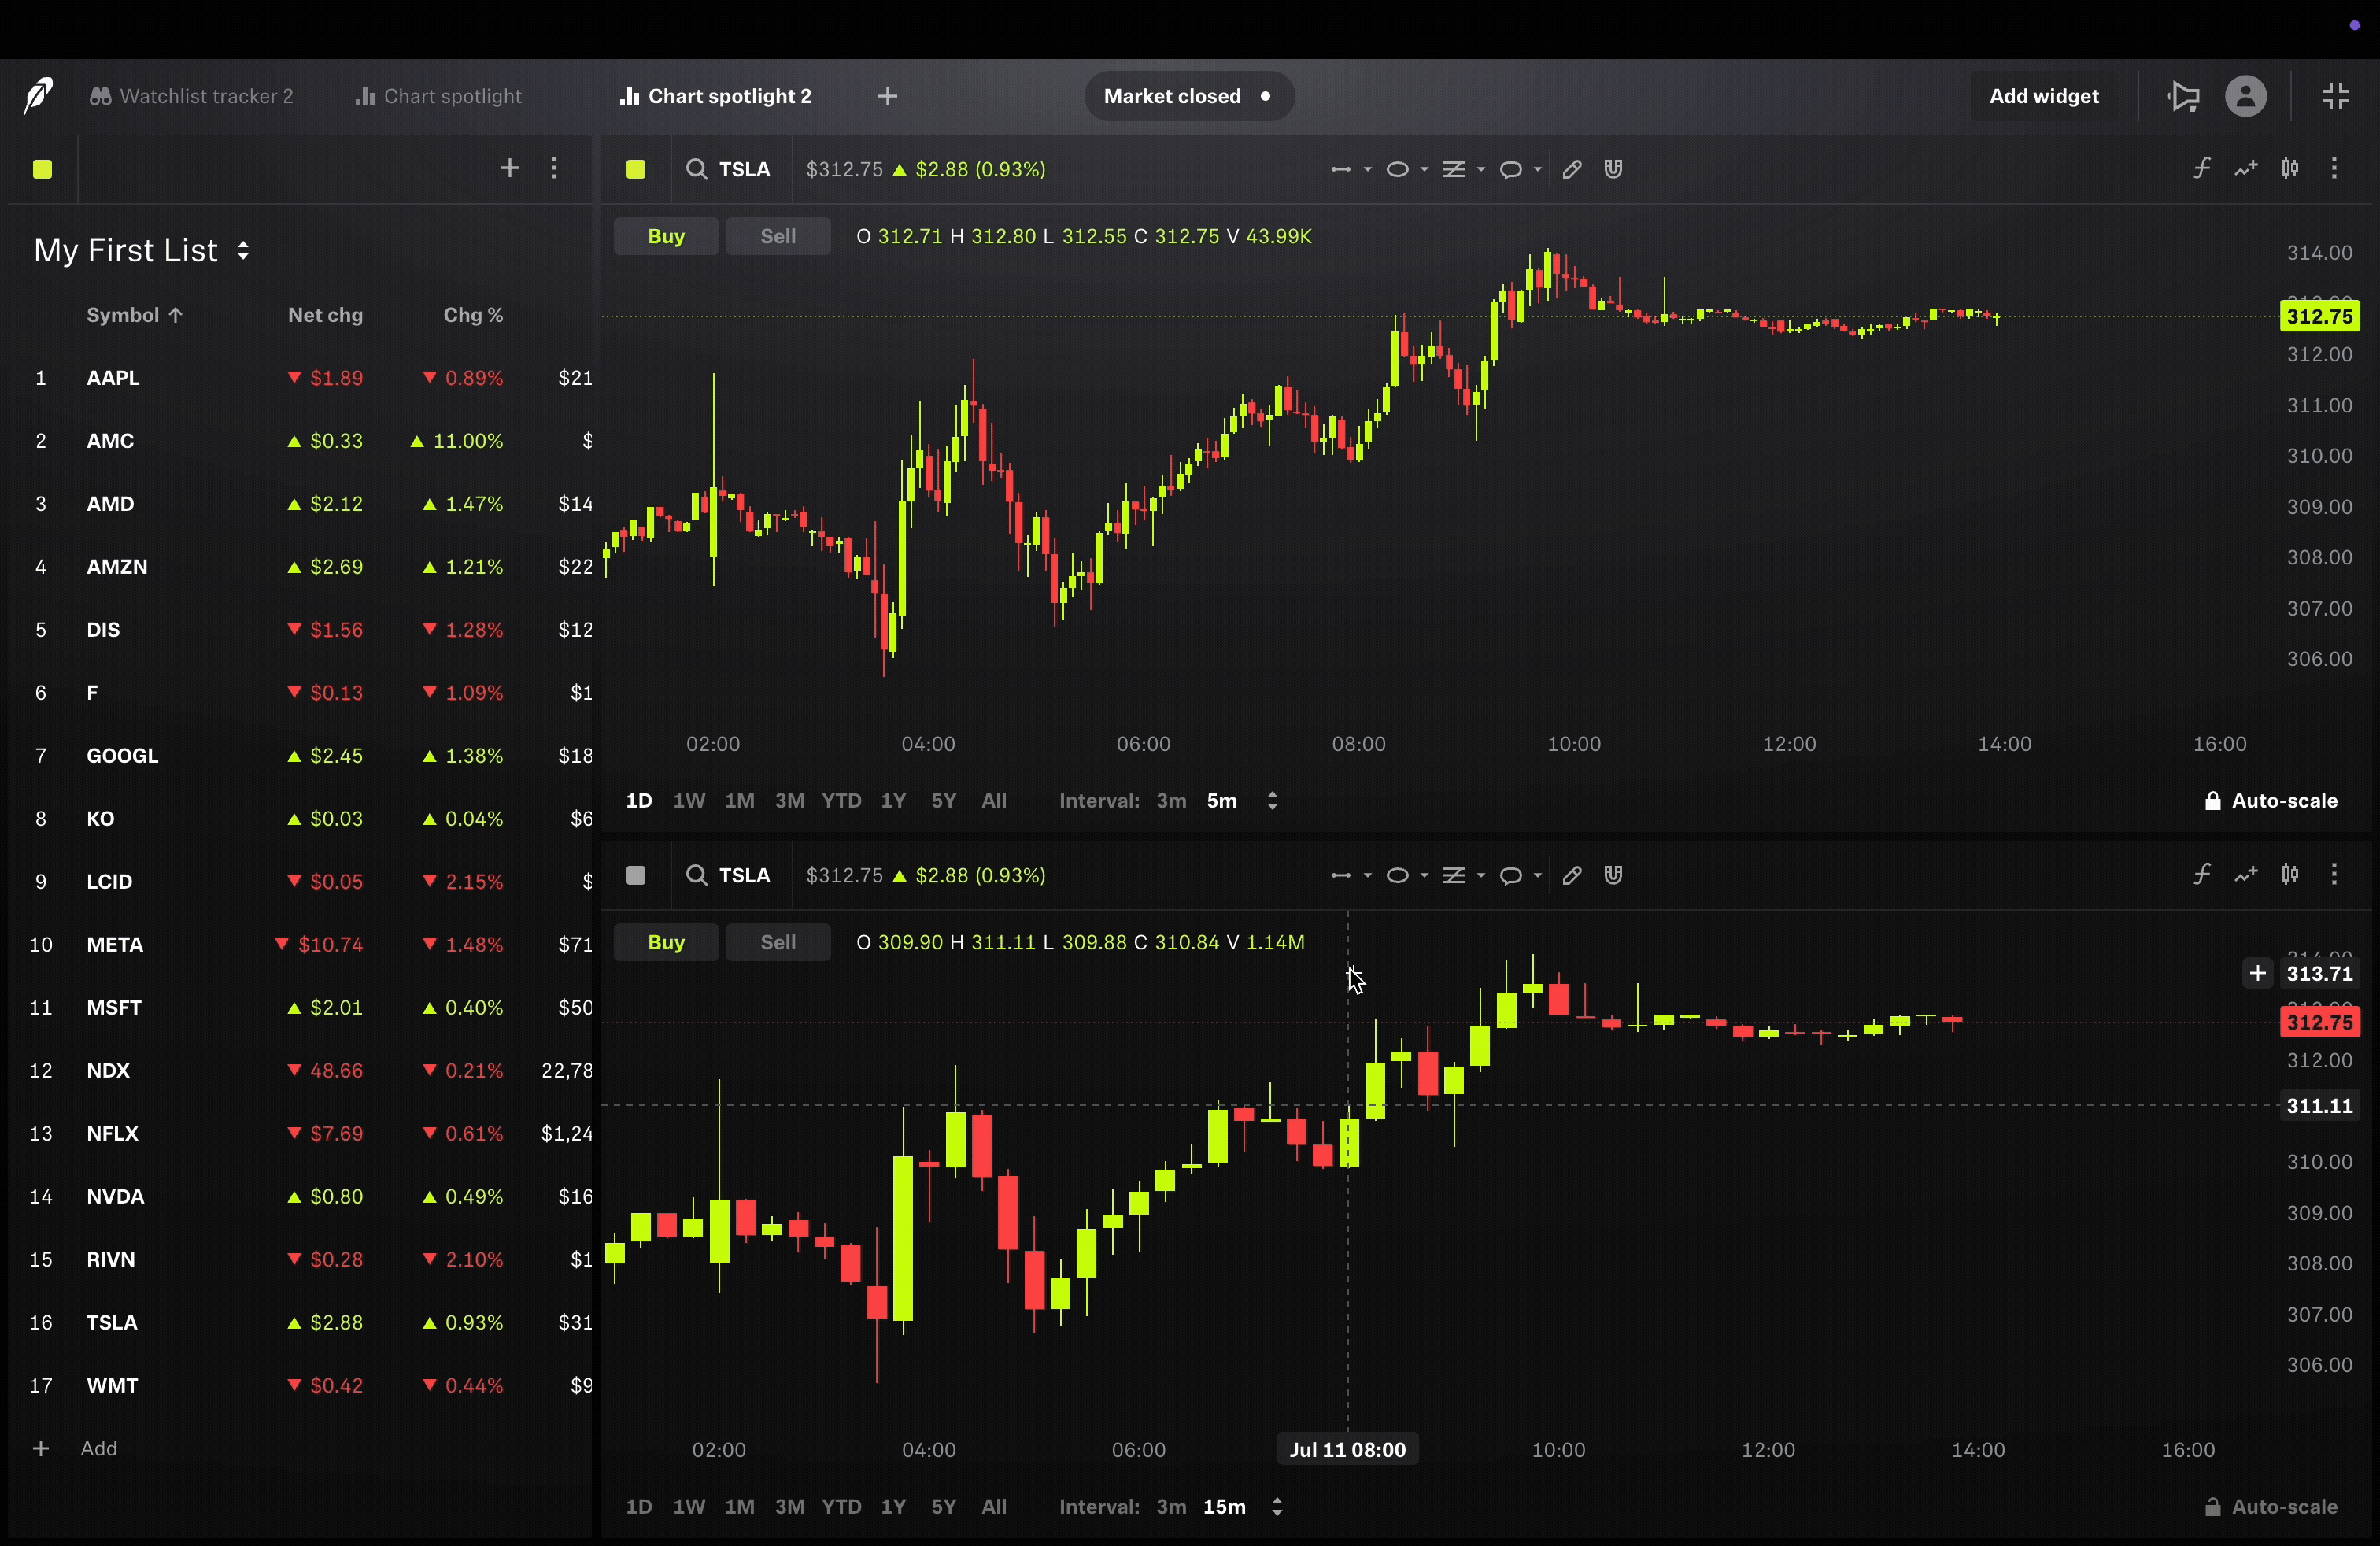
Task: Open the indicators function icon in the bottom chart
Action: pyautogui.click(x=2202, y=874)
